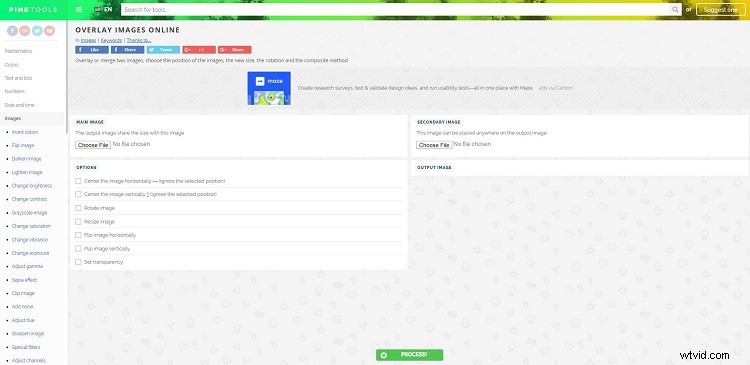Open the Sharpen image tool
750x365 pixels.
click(x=28, y=334)
